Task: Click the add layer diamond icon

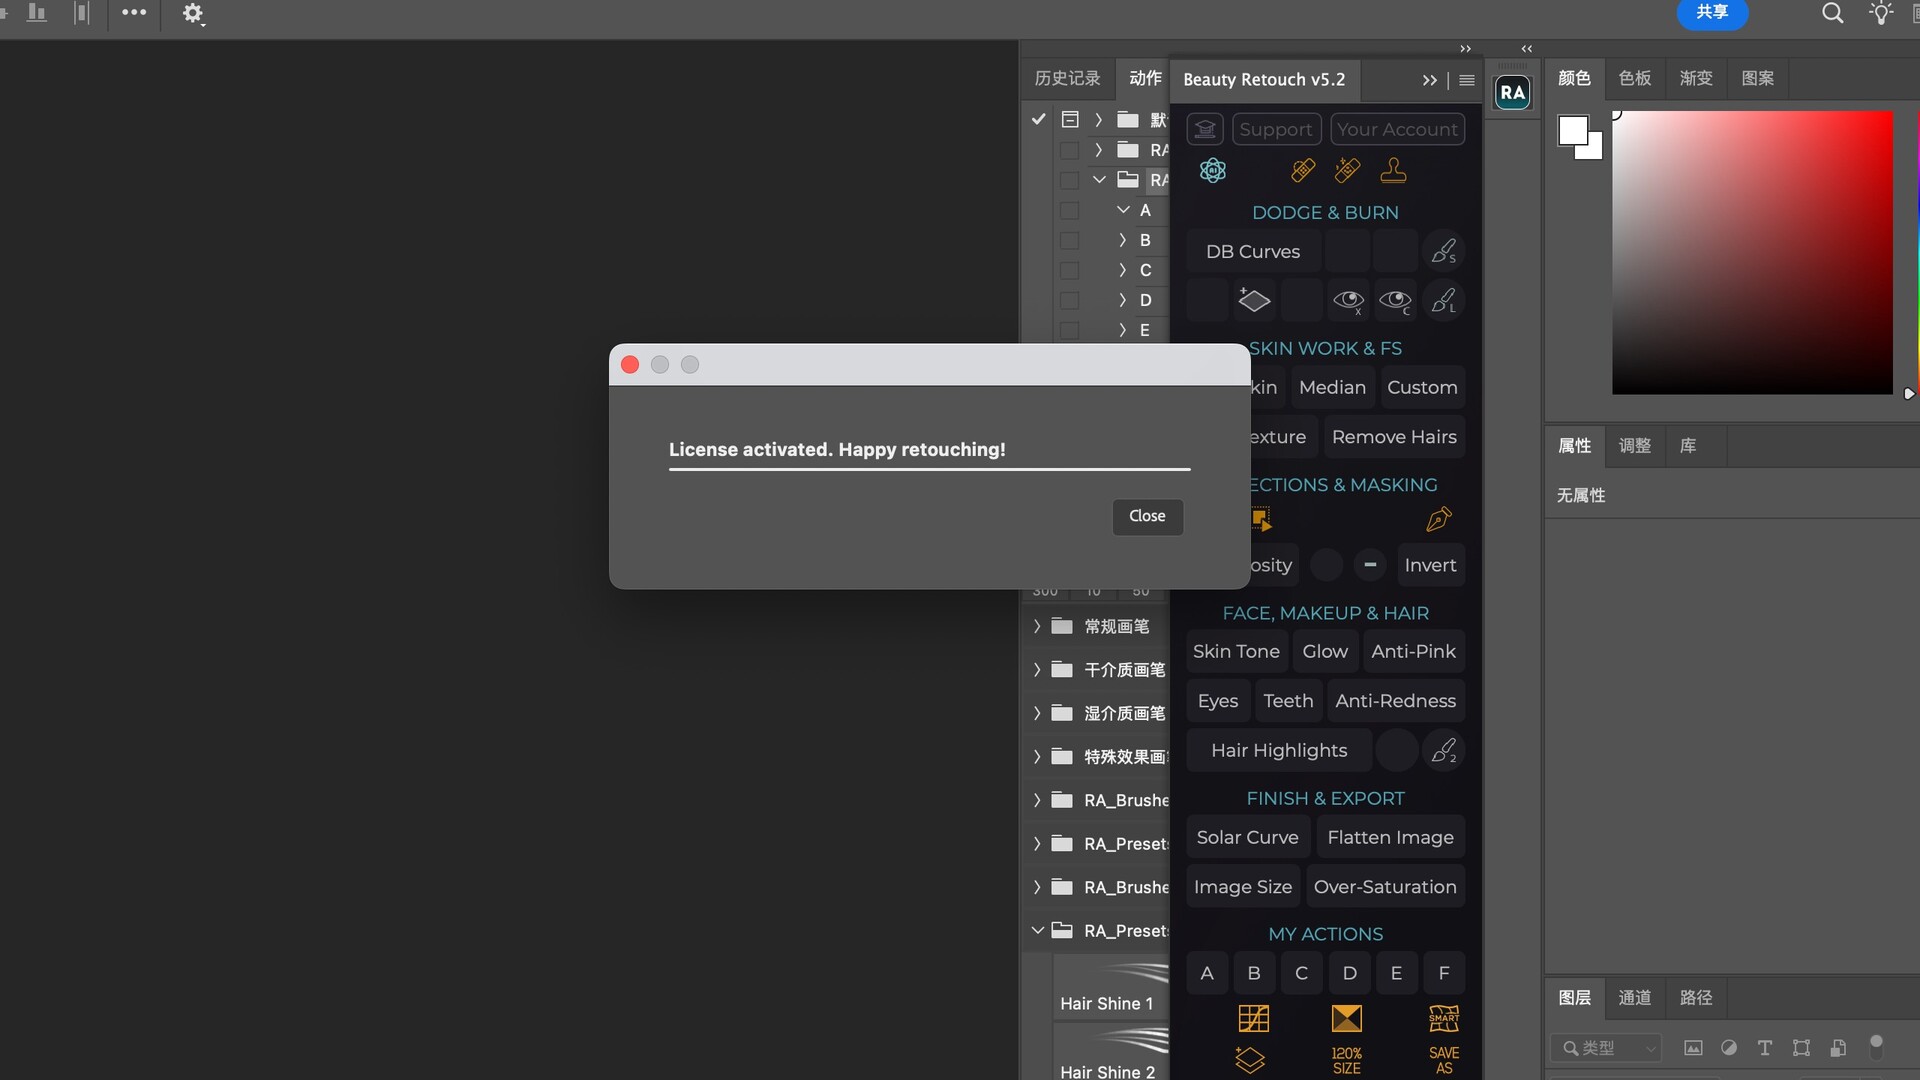Action: click(x=1254, y=300)
